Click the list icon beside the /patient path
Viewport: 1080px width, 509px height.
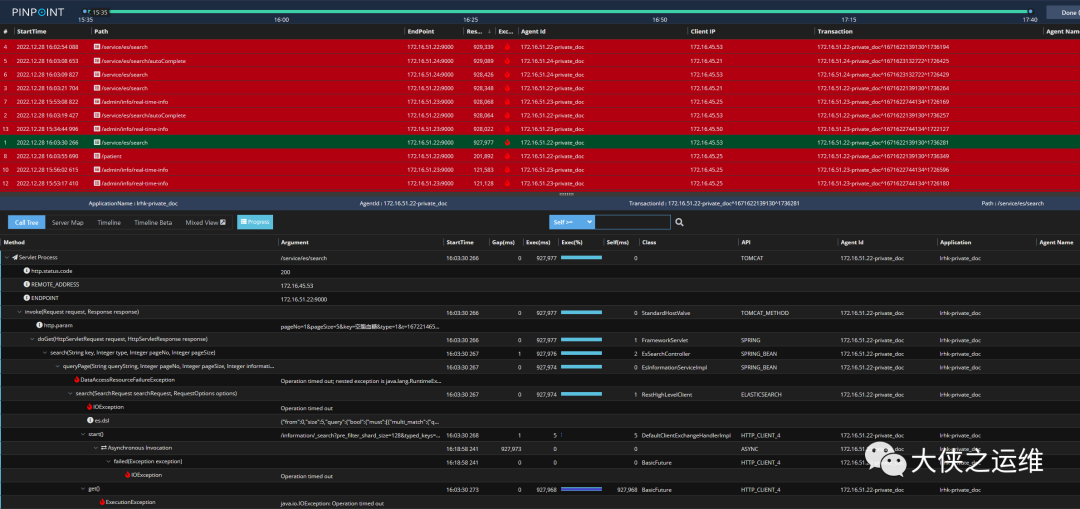click(x=96, y=156)
